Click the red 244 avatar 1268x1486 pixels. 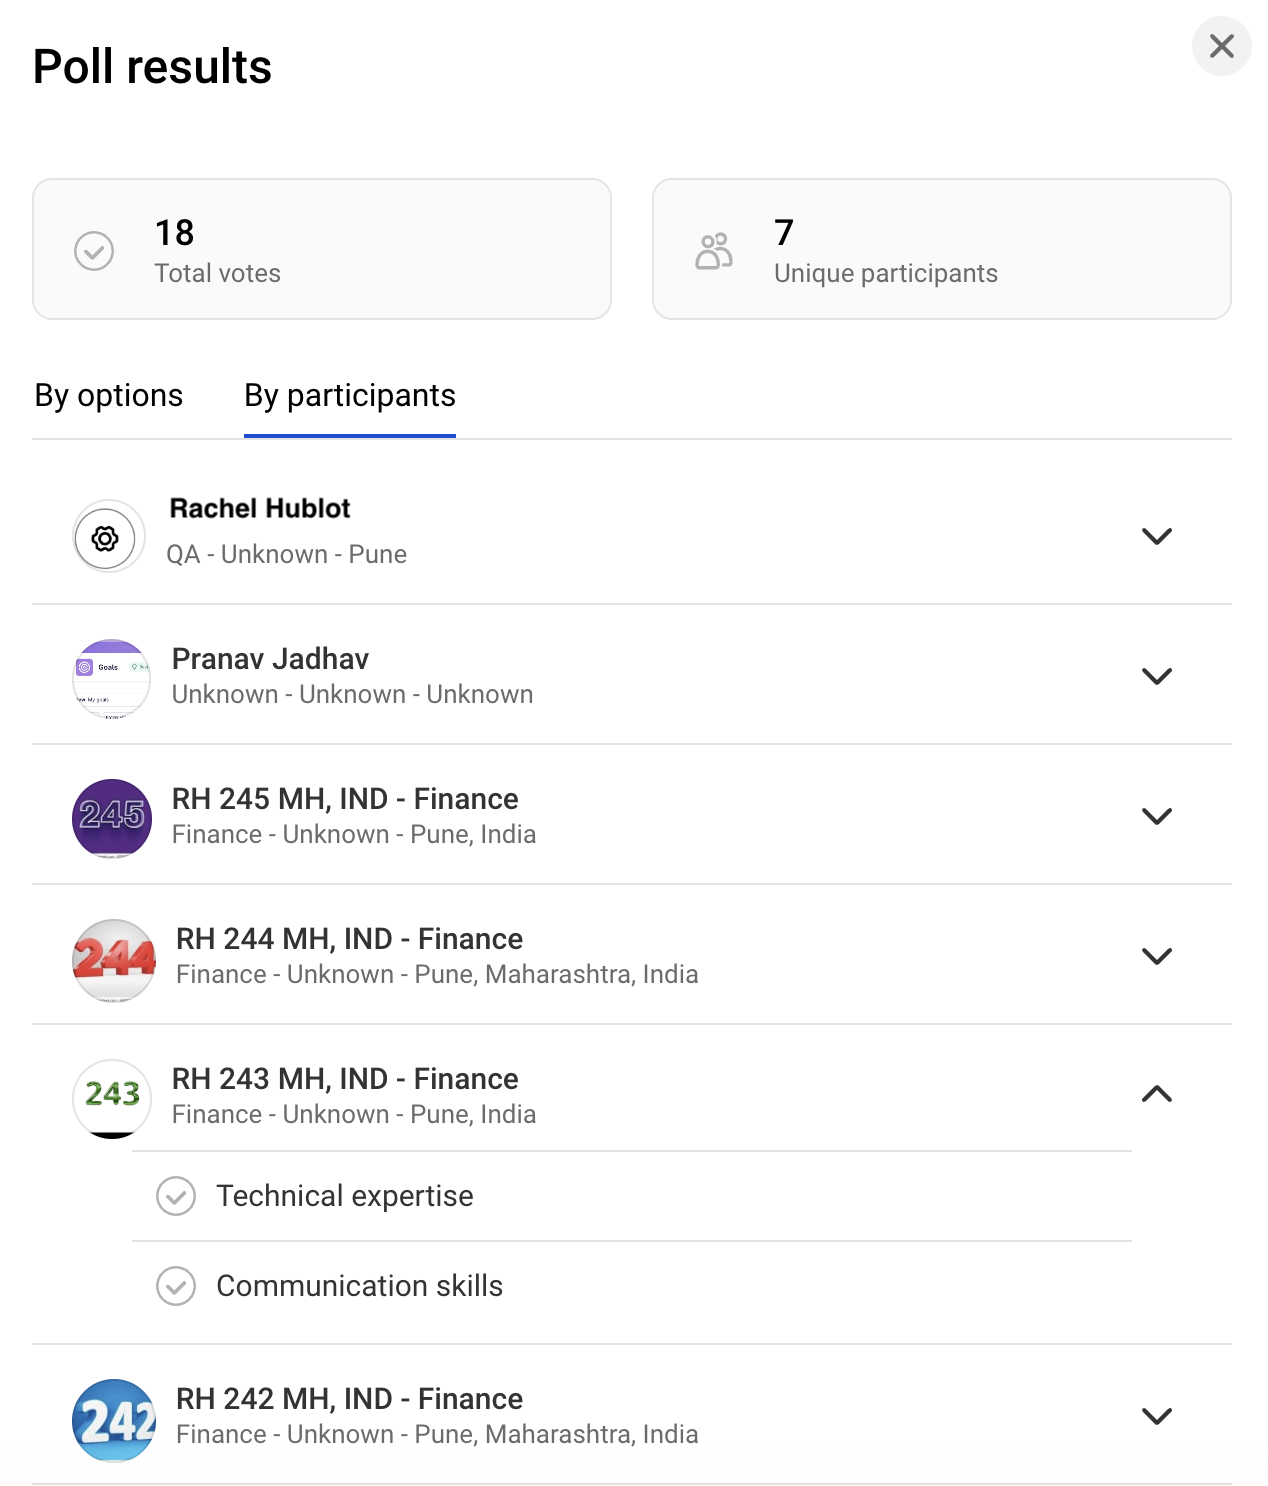[x=114, y=960]
